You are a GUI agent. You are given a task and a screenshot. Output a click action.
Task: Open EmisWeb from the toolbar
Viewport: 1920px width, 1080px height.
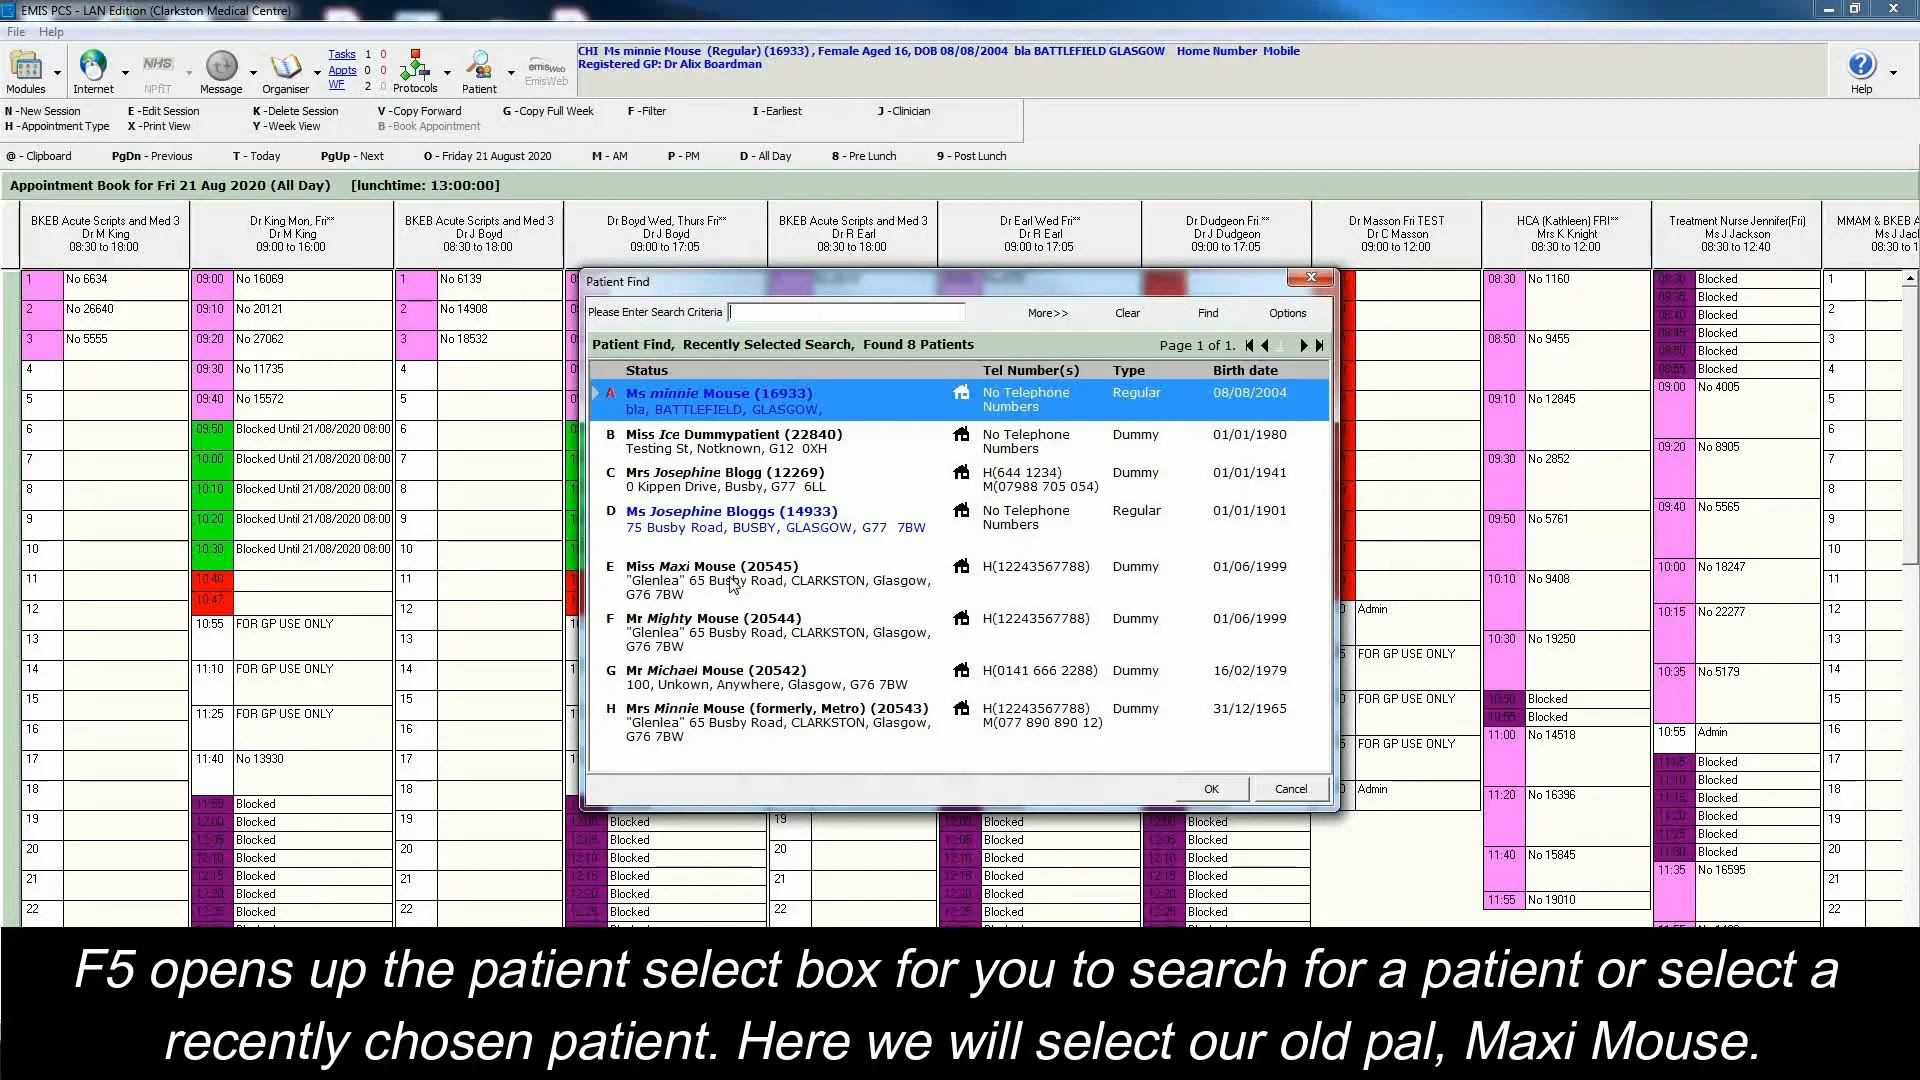point(545,66)
